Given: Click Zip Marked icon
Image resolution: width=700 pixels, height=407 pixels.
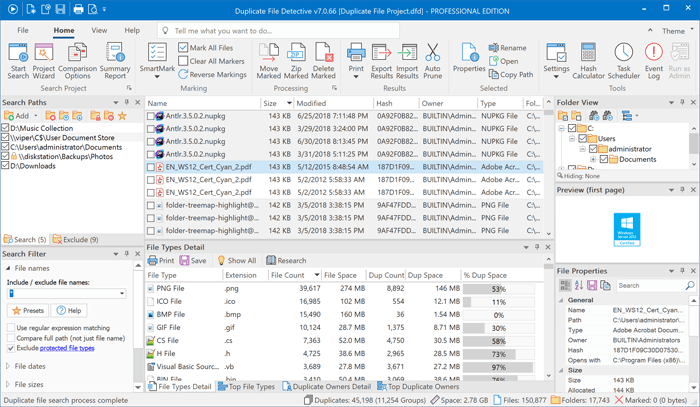Looking at the screenshot, I should click(297, 58).
